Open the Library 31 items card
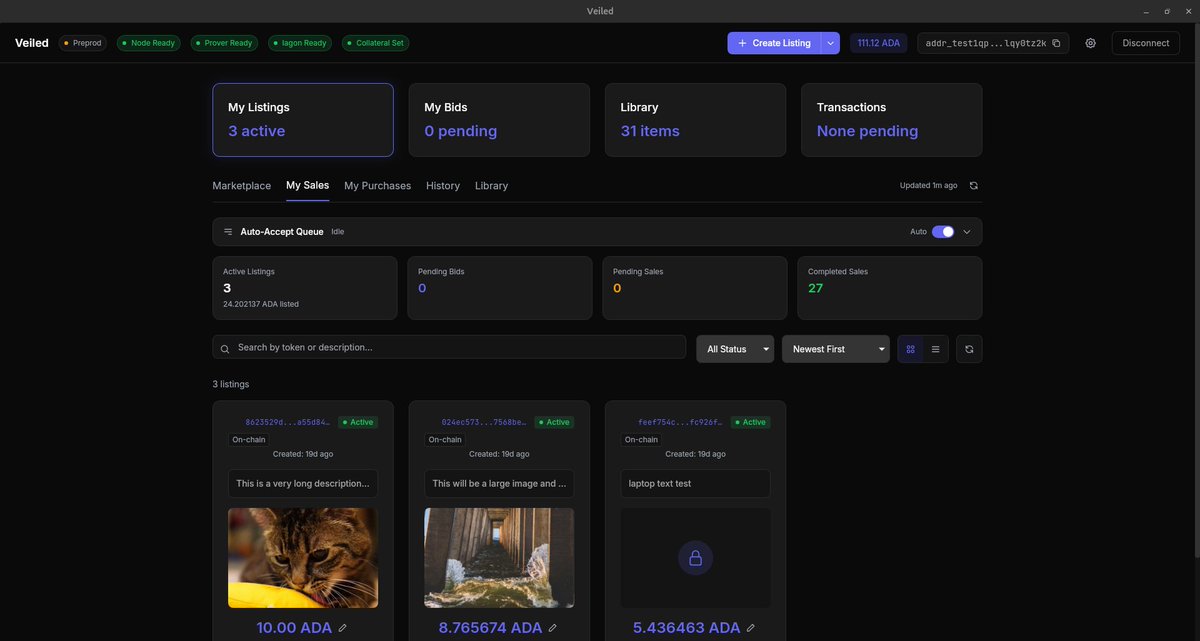 [x=695, y=120]
